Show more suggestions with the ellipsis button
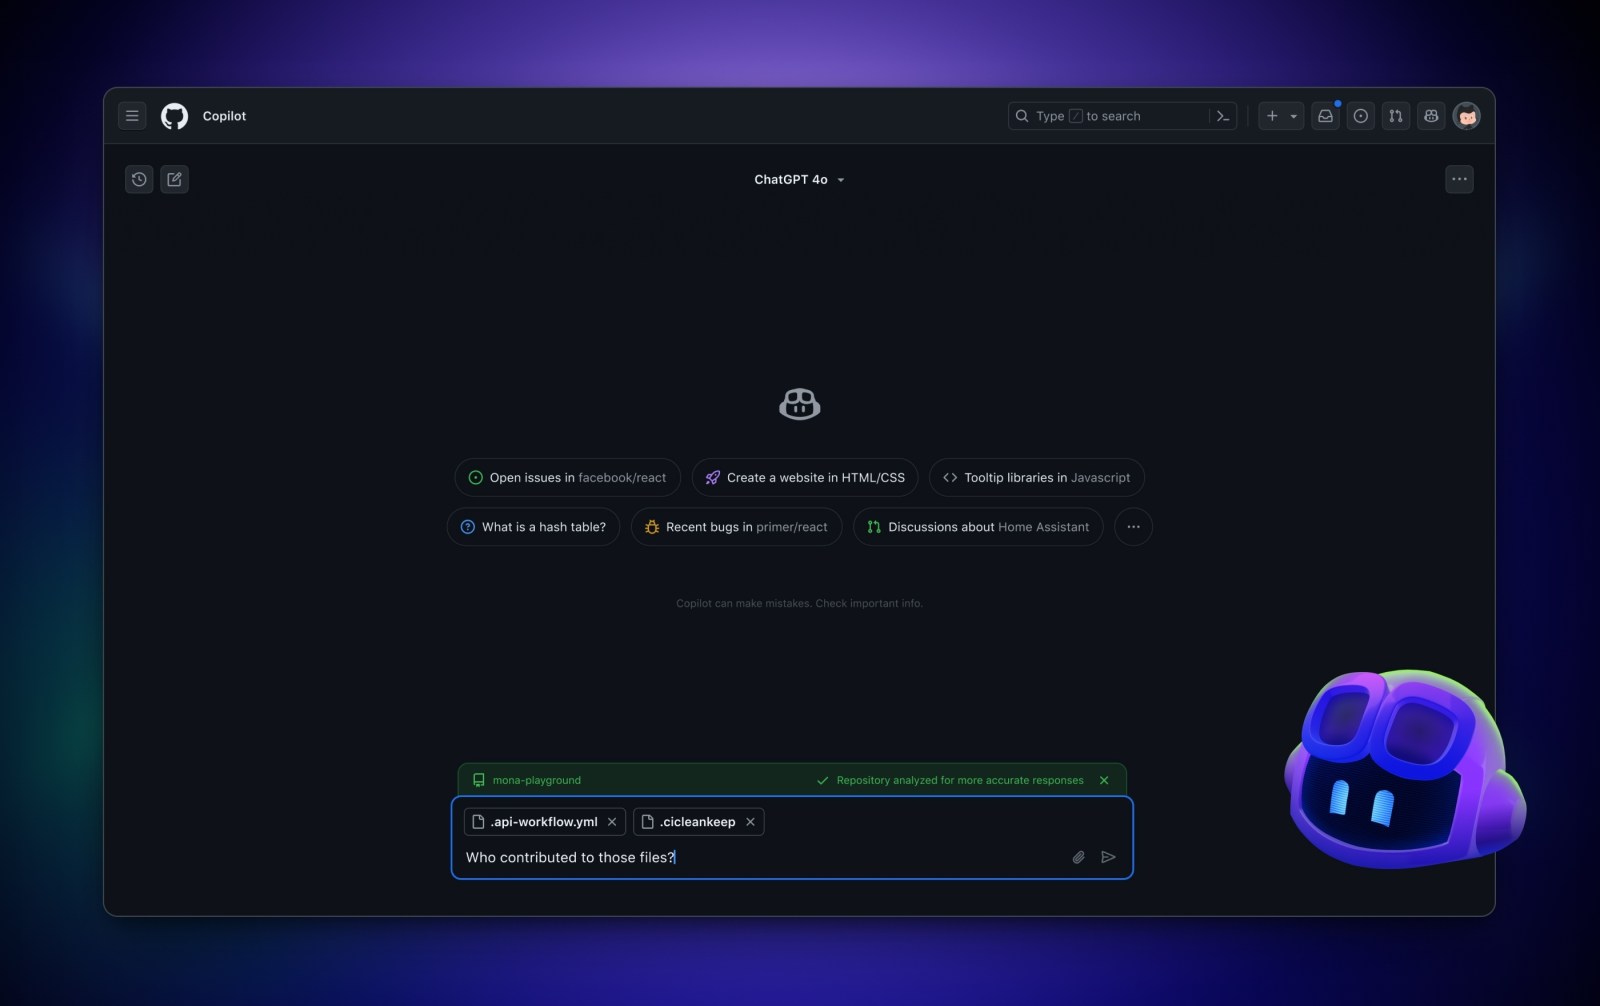 1132,527
